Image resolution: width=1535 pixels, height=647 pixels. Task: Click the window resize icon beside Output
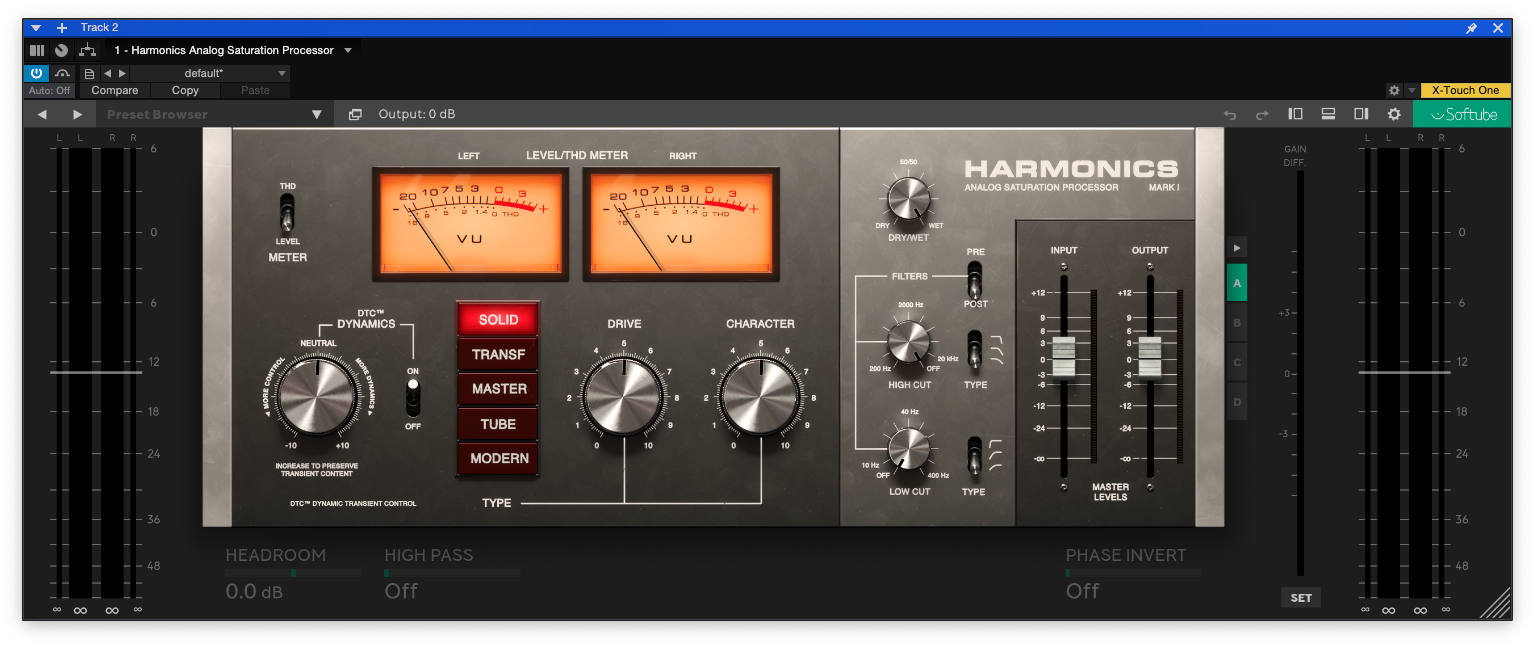point(355,114)
